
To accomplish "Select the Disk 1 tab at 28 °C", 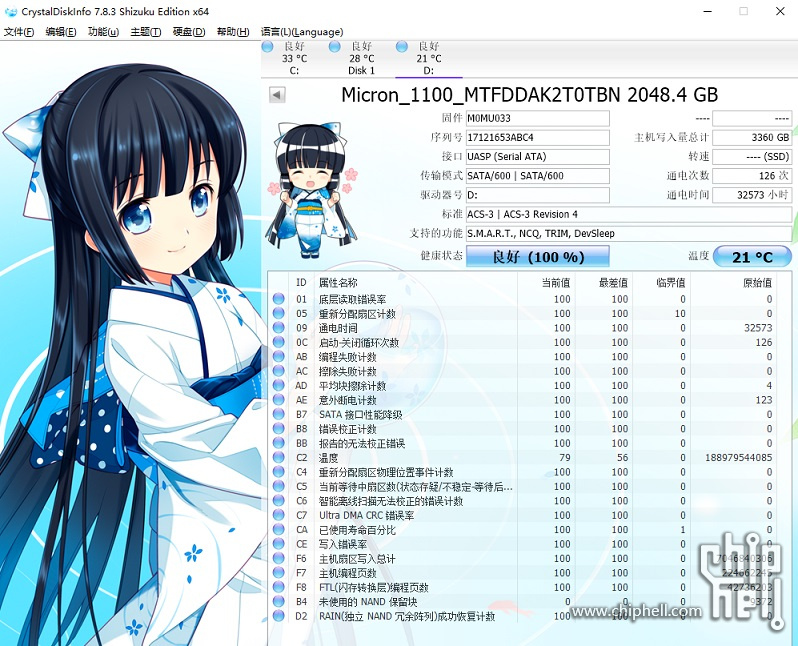I will click(x=361, y=59).
